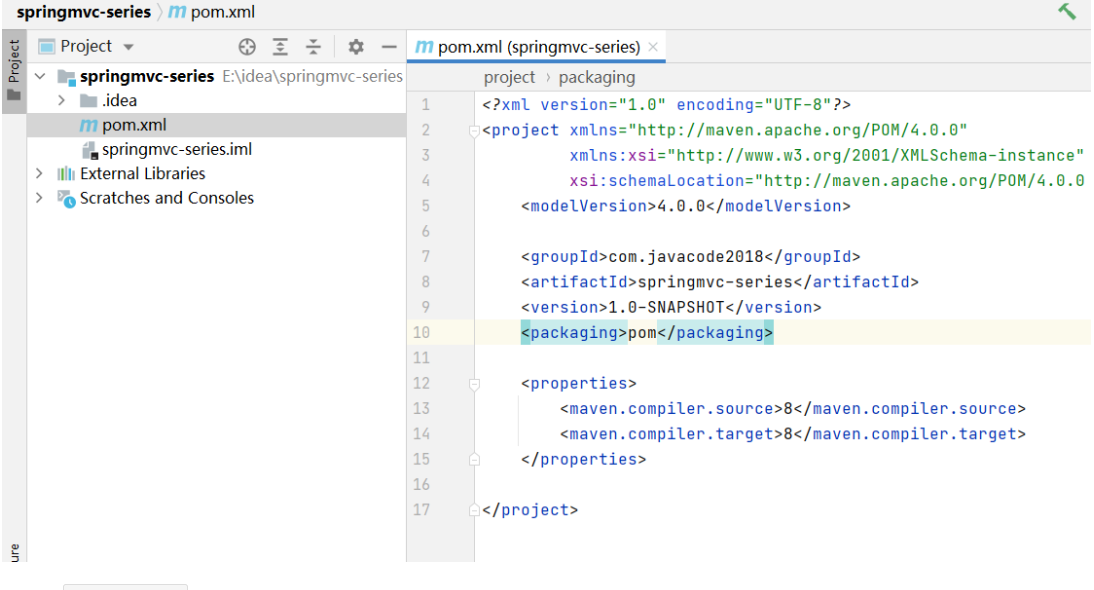This screenshot has width=1094, height=590.
Task: Expand External Libraries node
Action: pyautogui.click(x=39, y=174)
